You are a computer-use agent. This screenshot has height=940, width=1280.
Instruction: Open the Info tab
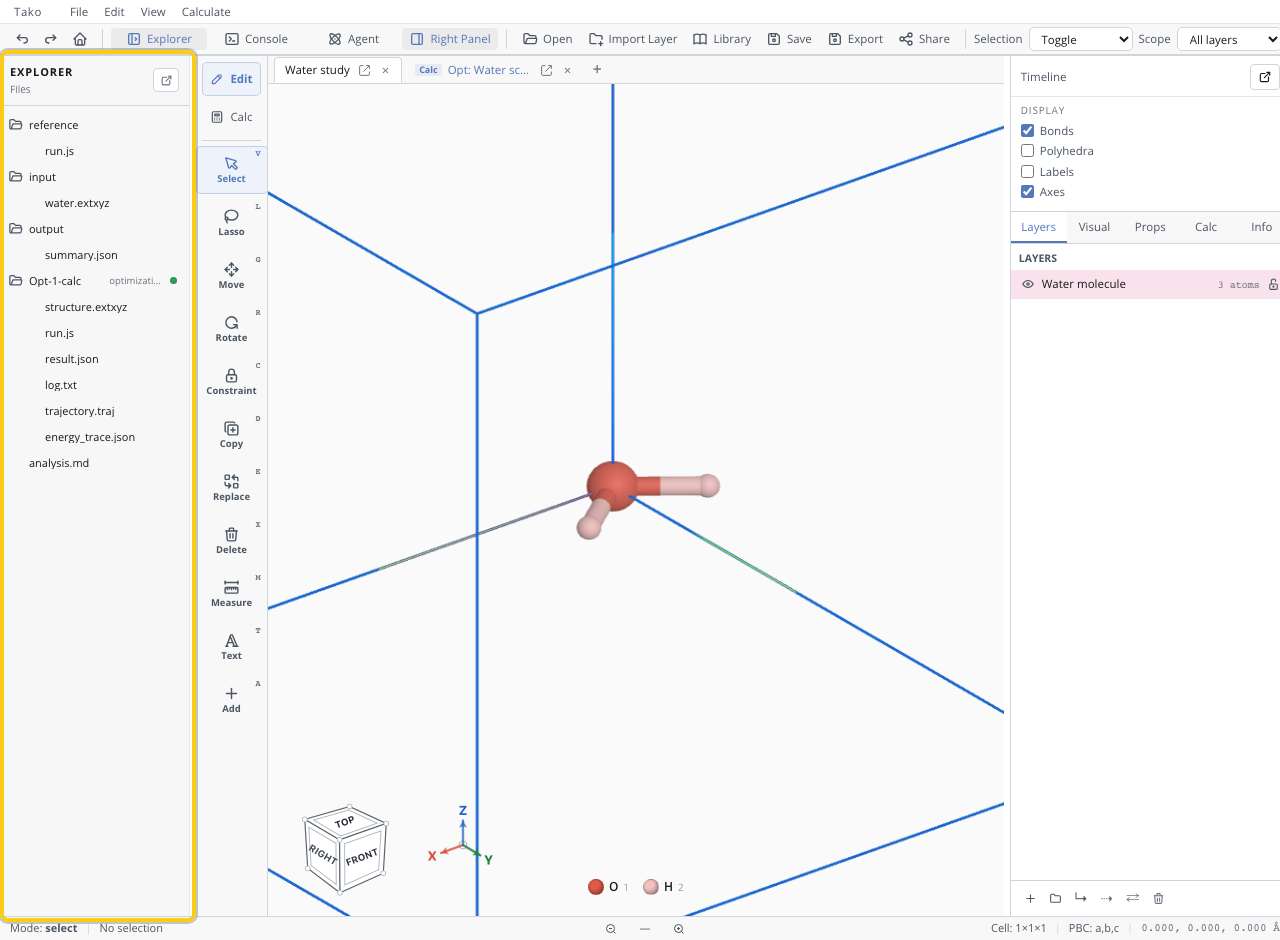coord(1261,227)
